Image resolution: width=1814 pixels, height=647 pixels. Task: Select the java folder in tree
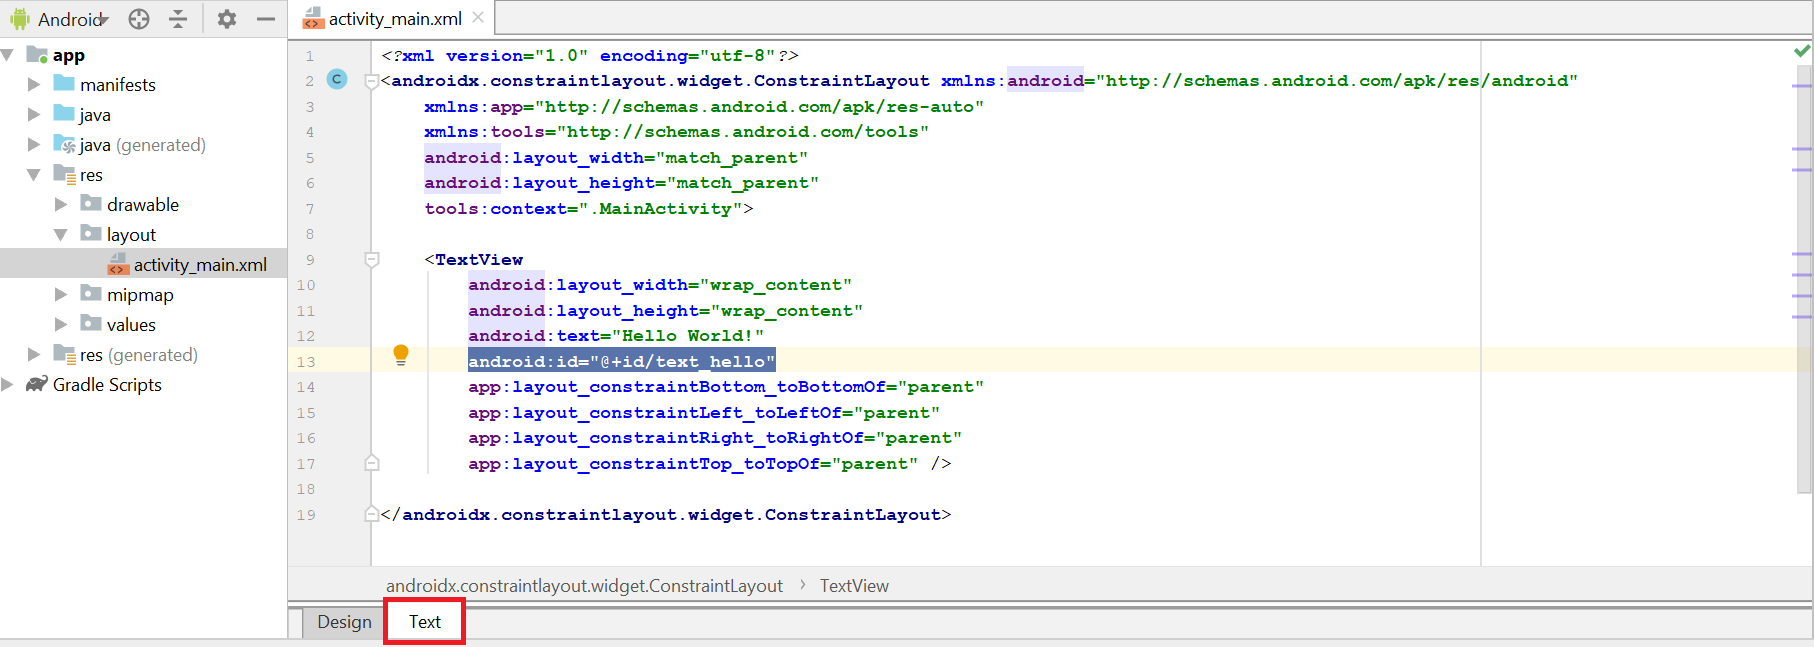(x=95, y=115)
